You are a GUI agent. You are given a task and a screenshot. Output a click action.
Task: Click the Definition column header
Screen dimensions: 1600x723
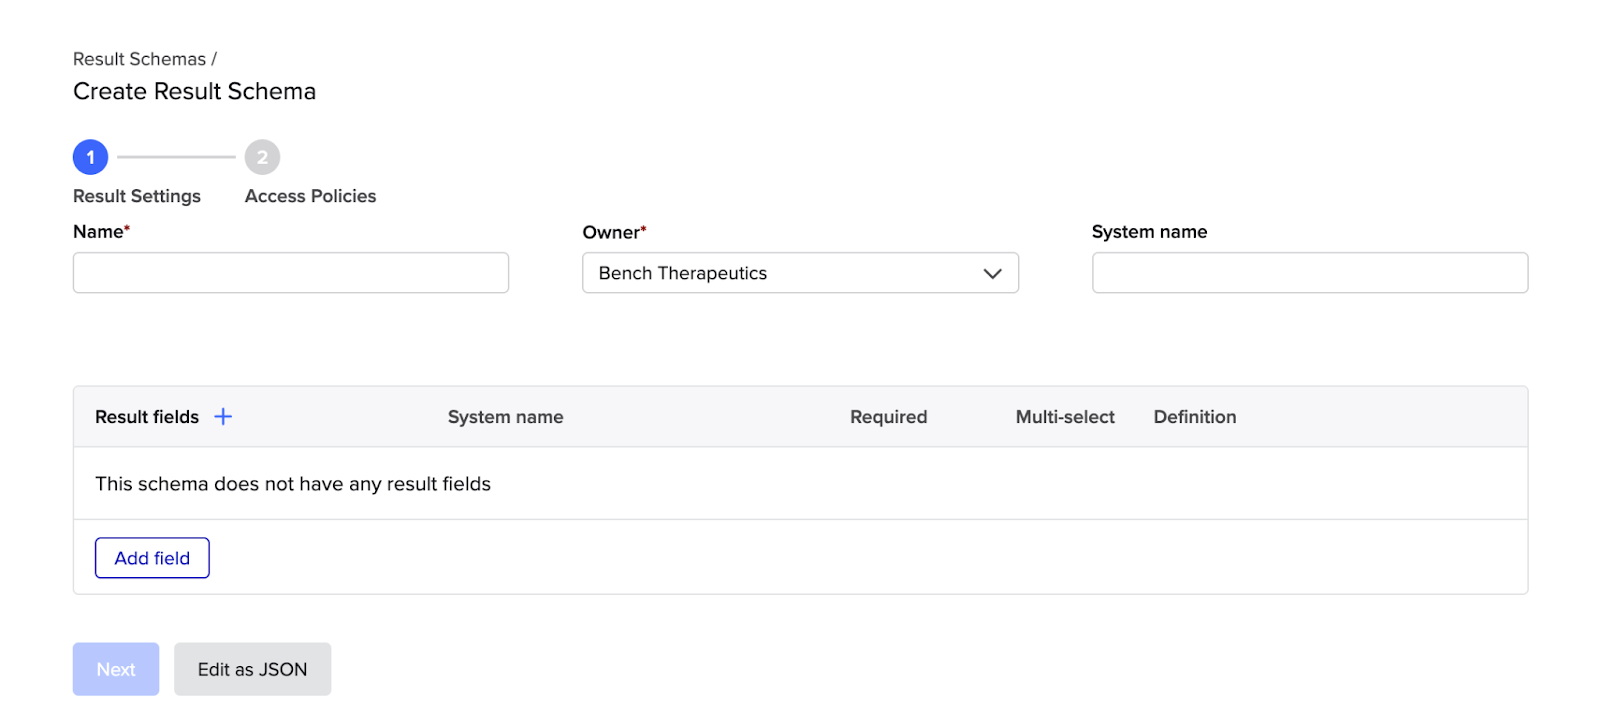[x=1194, y=417]
